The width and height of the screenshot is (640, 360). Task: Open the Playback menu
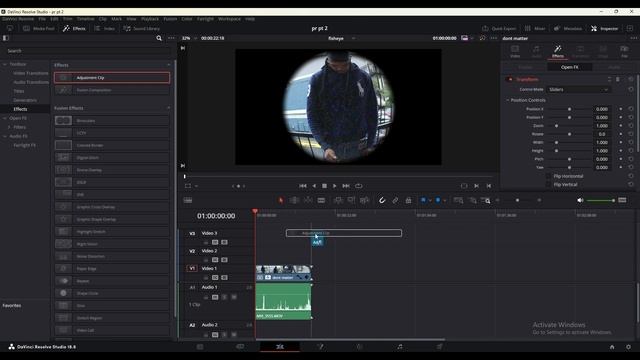pos(150,19)
